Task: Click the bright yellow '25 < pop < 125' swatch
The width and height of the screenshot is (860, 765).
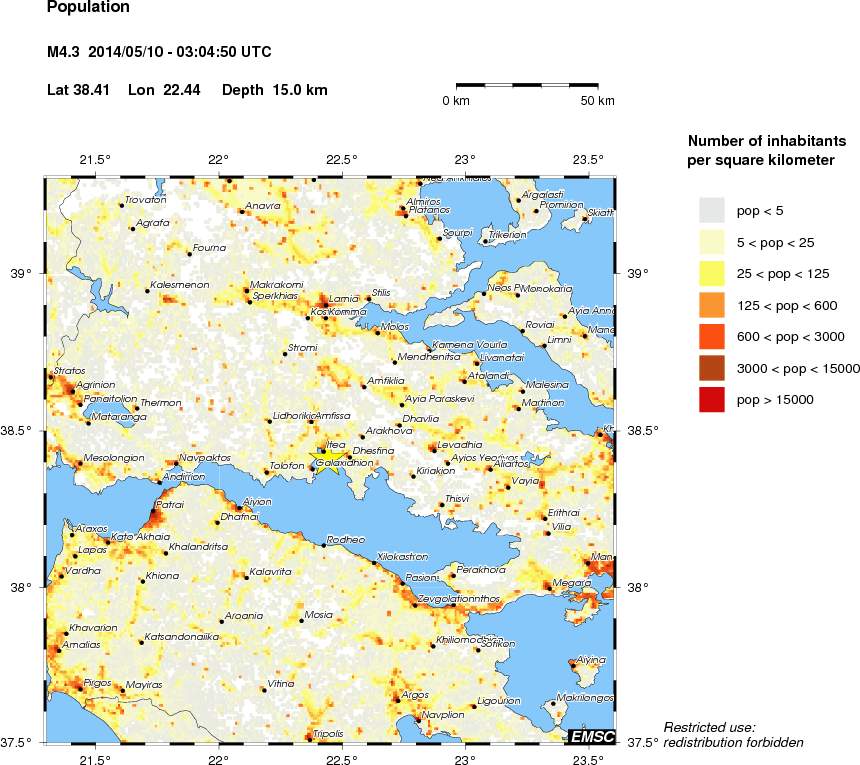Action: pyautogui.click(x=711, y=274)
